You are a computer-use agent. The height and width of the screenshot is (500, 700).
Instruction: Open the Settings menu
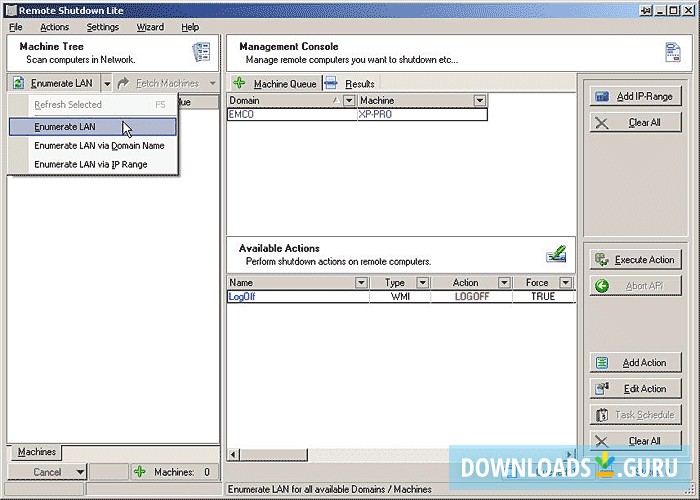103,27
